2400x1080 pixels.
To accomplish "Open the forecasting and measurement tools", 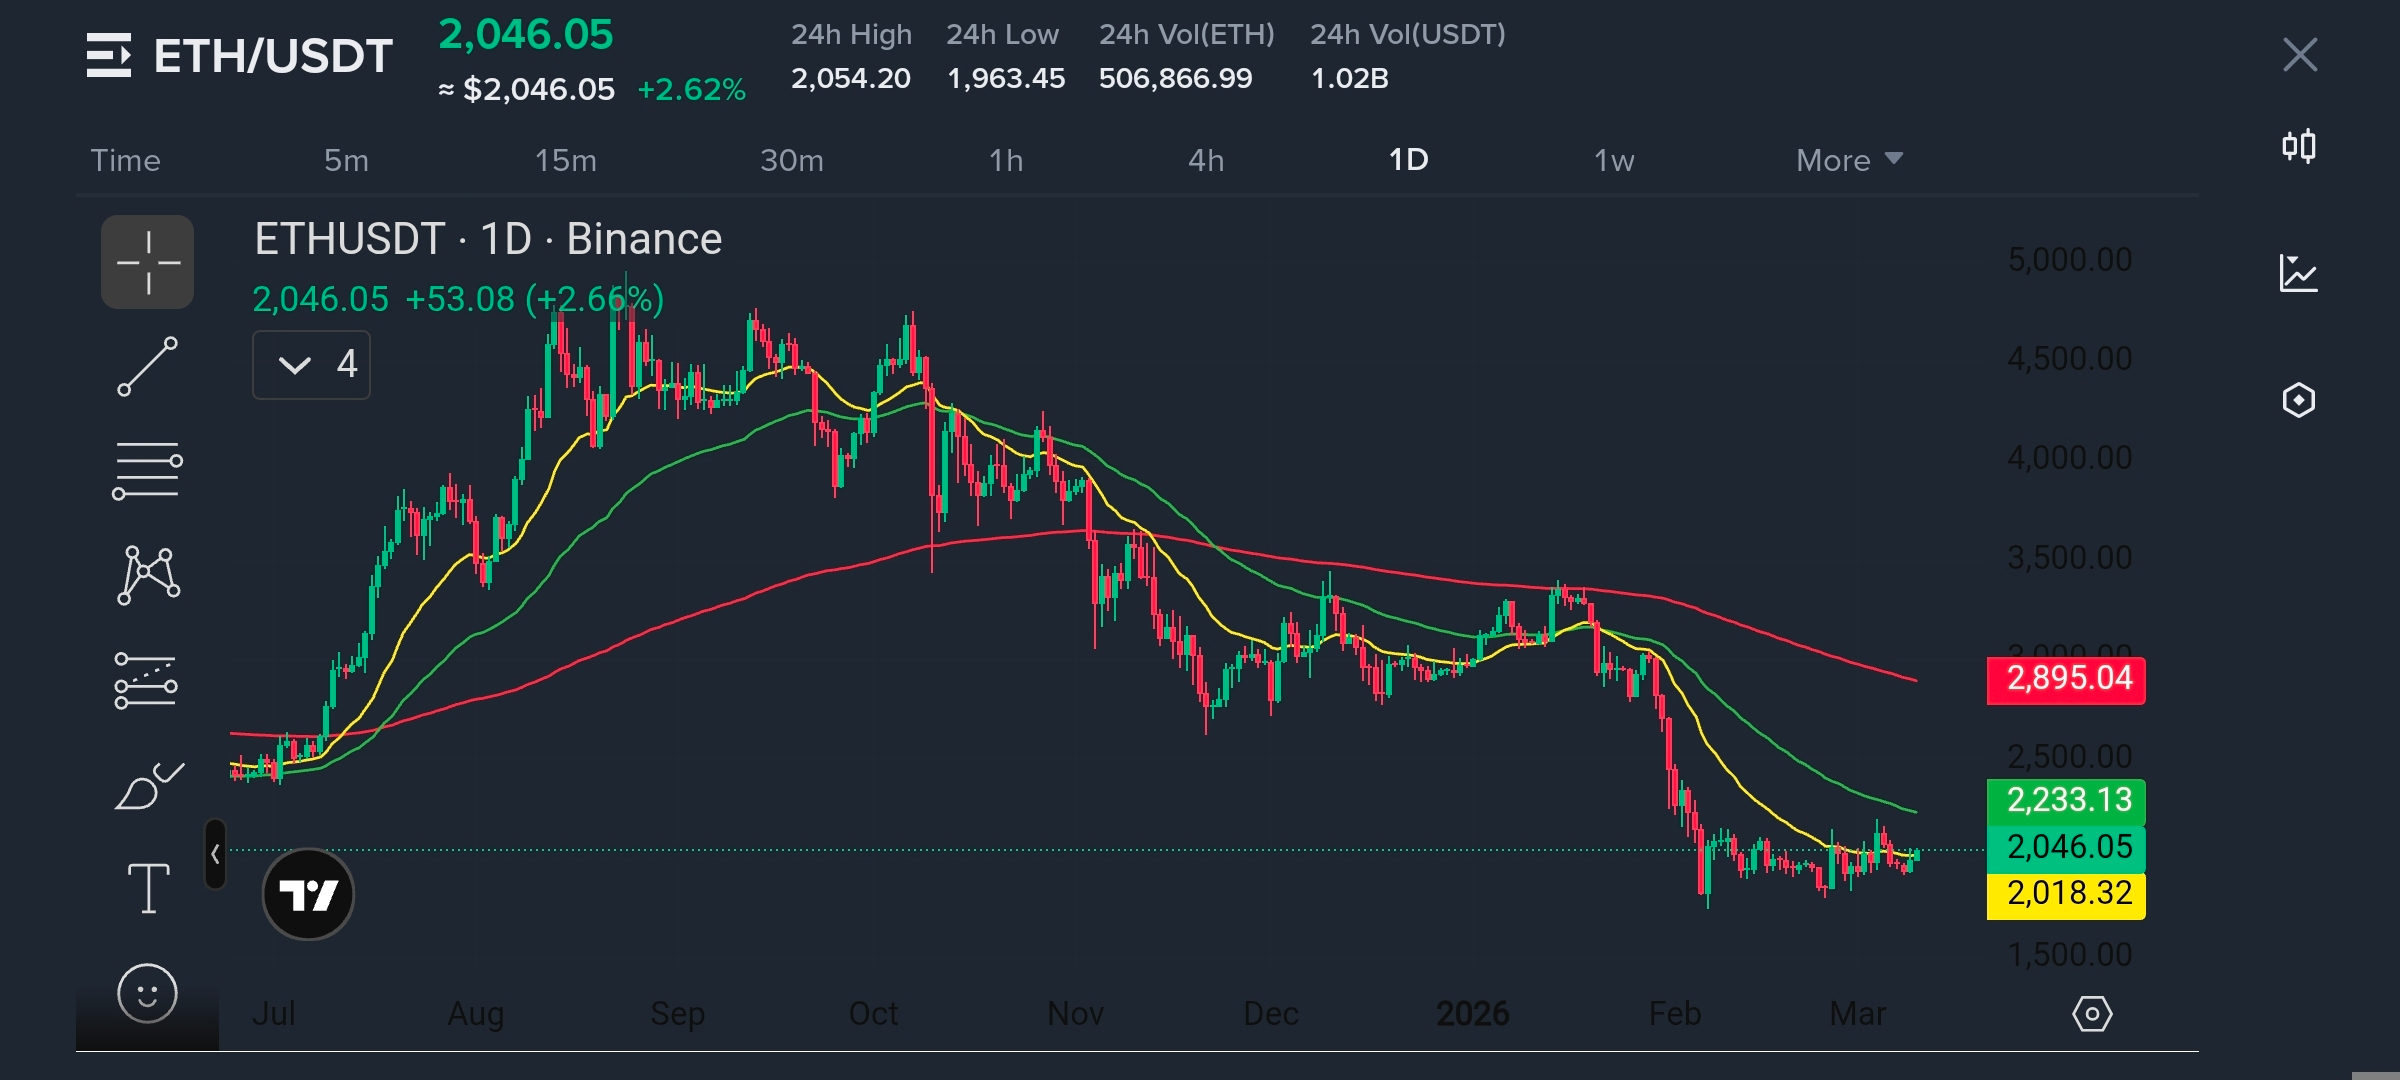I will (x=146, y=681).
